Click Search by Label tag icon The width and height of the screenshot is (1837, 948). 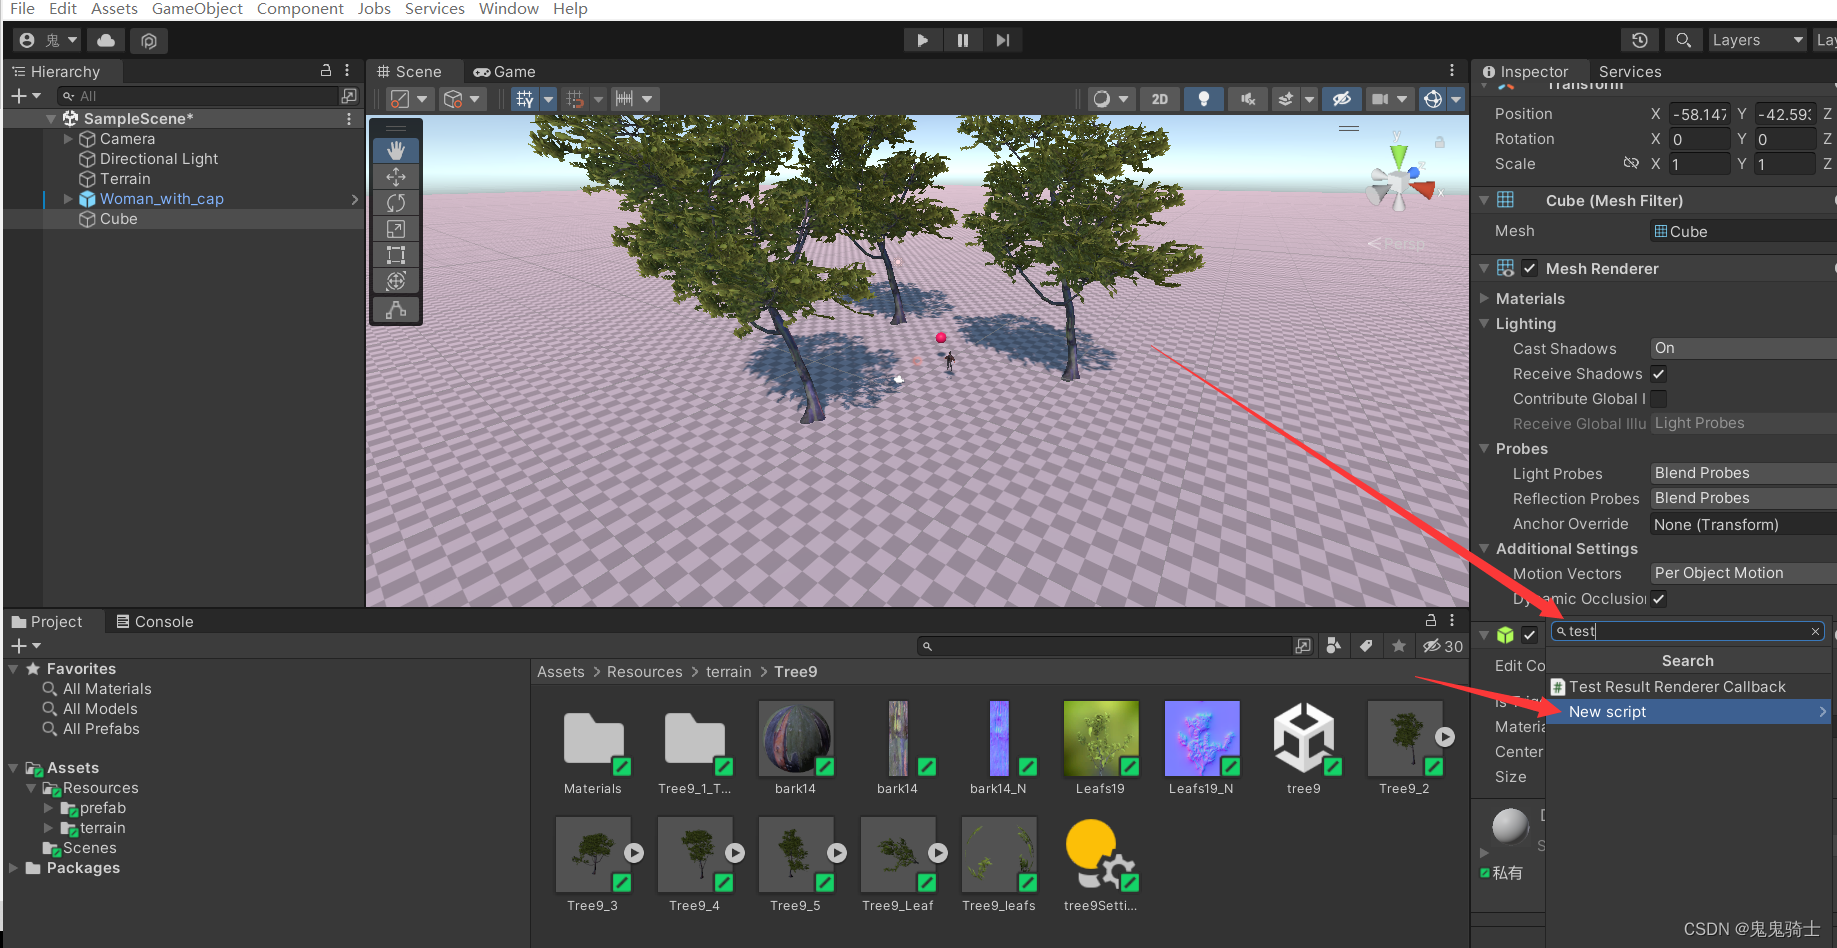[x=1366, y=646]
